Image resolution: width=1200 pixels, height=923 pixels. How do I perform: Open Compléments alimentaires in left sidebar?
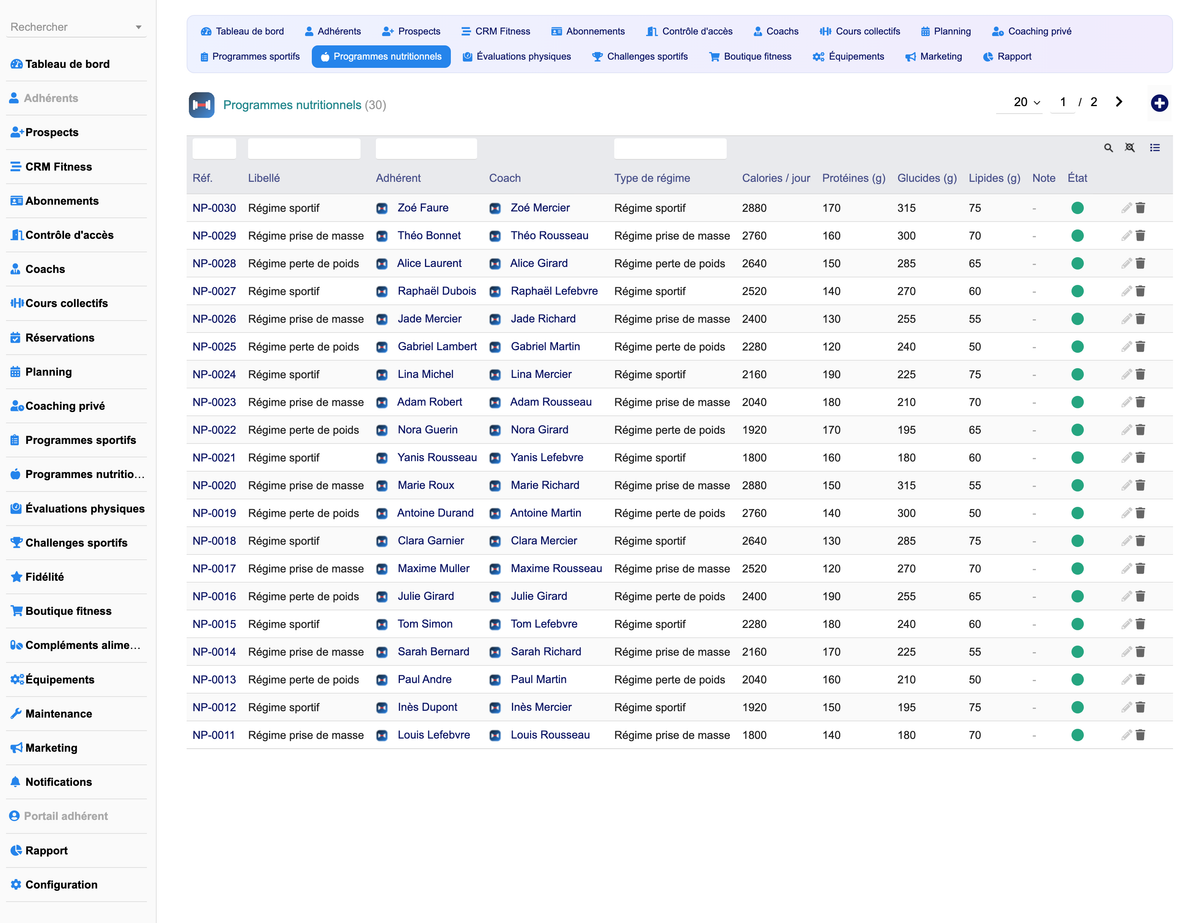(76, 645)
